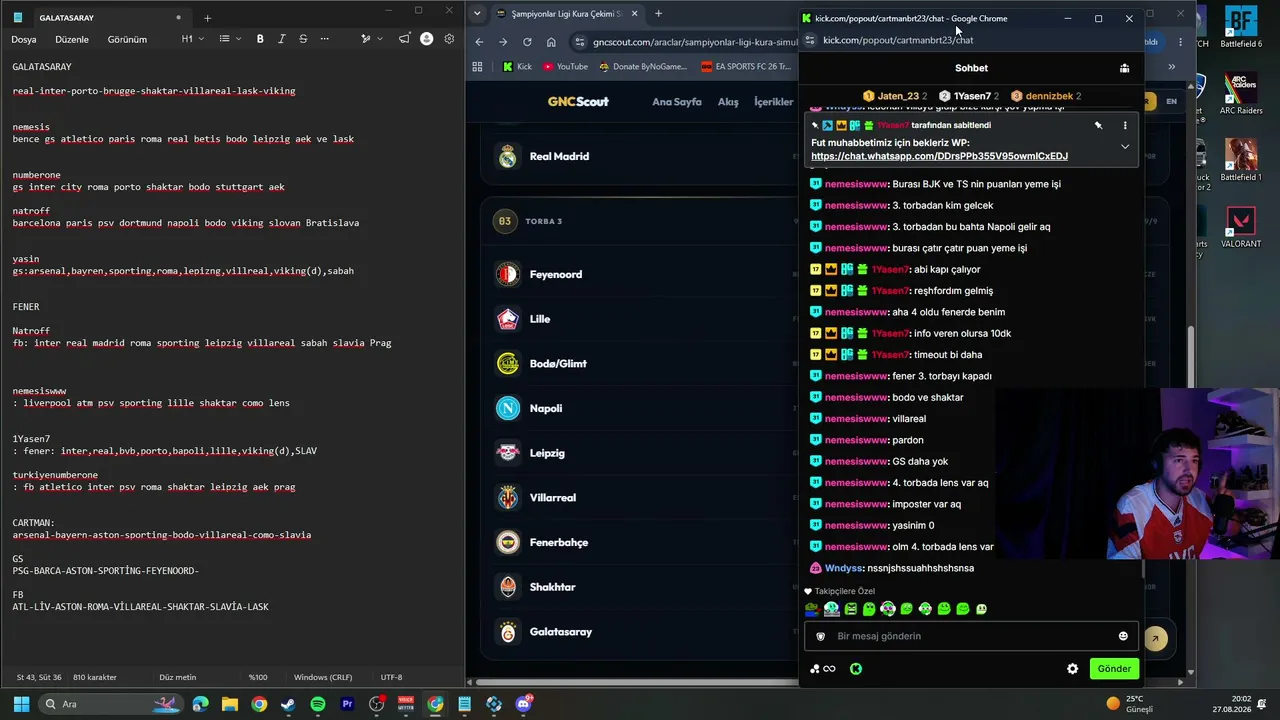1280x720 pixels.
Task: Select Feyenoord from Torba 3
Action: [640, 274]
